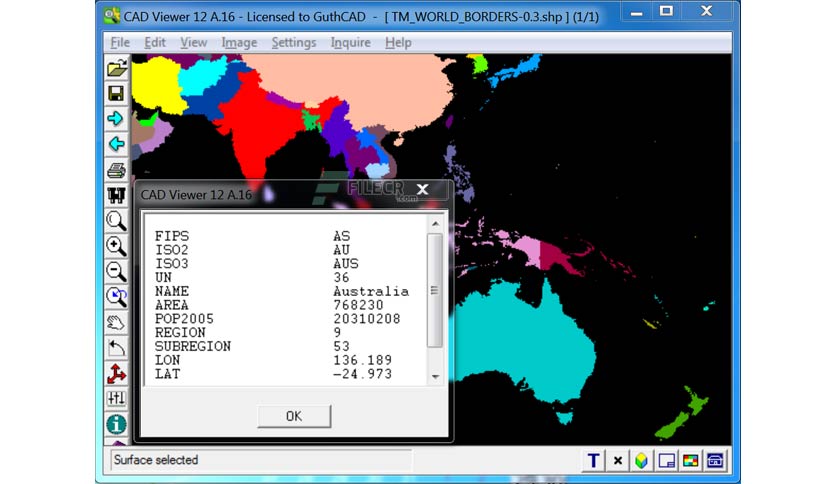Minimize the CAD Viewer main window
Viewport: 836px width, 484px height.
coord(637,12)
